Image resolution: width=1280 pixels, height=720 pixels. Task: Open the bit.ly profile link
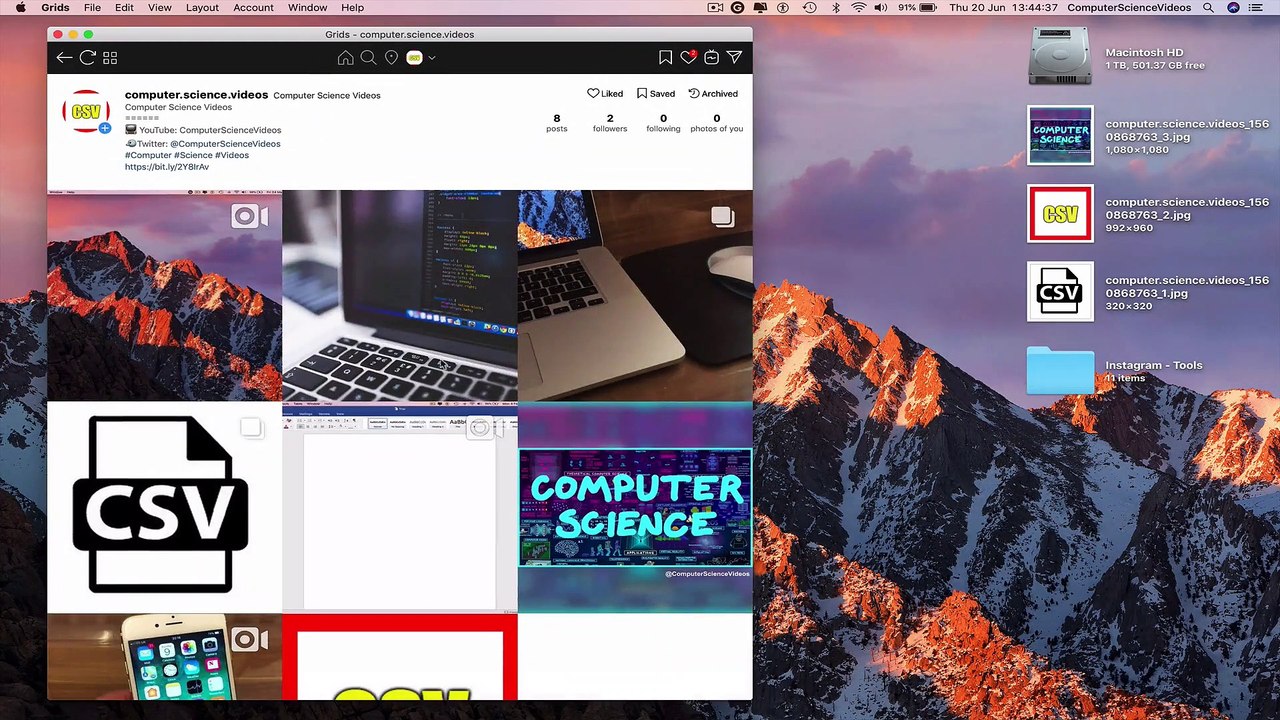(x=167, y=167)
